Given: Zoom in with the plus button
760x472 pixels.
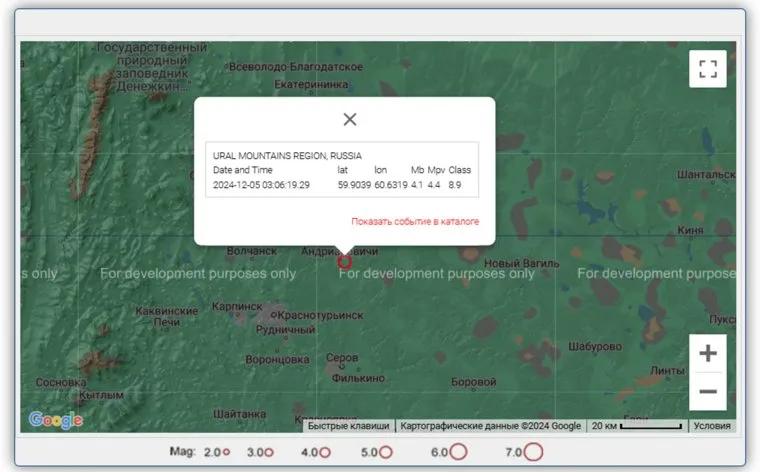Looking at the screenshot, I should click(708, 353).
